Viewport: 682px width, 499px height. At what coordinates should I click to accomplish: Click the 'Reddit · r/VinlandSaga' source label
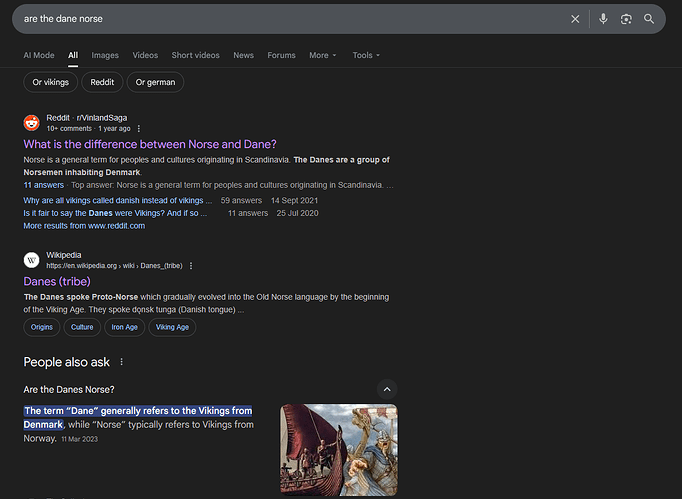[87, 118]
